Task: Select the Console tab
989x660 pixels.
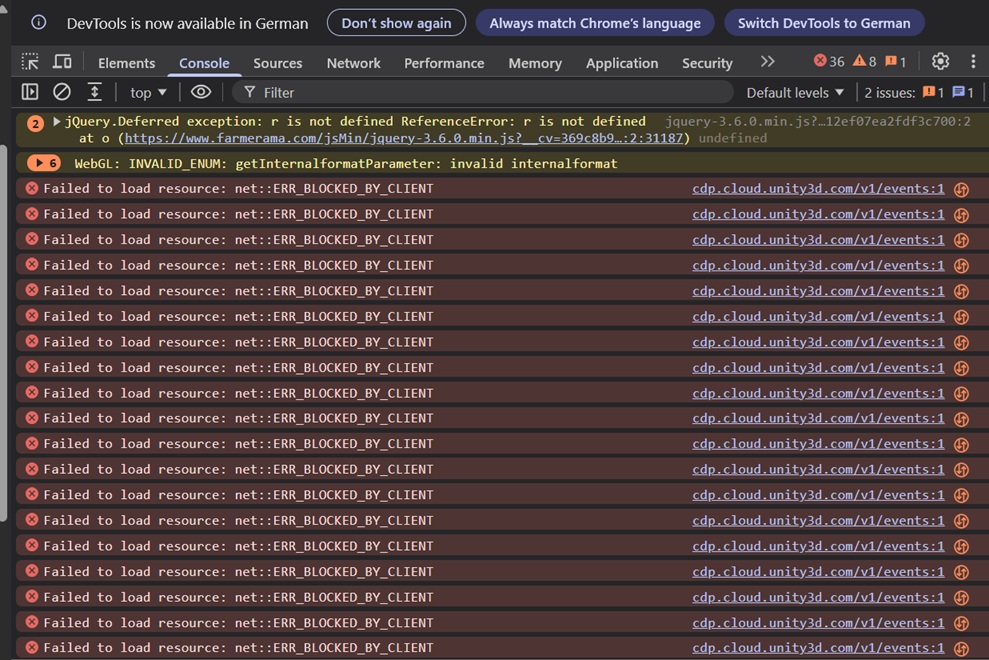Action: tap(204, 63)
